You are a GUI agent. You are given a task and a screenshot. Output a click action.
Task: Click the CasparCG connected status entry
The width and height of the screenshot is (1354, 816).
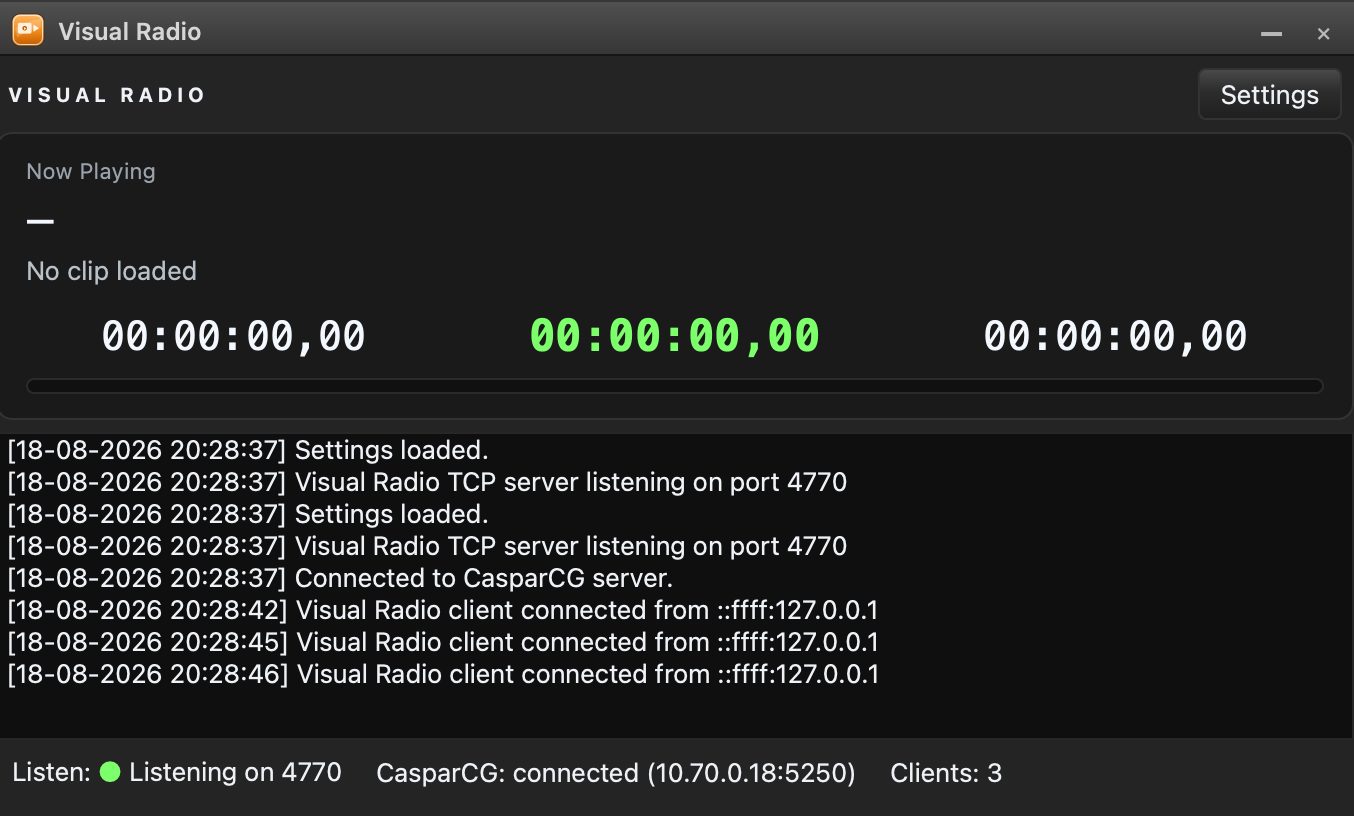[616, 773]
